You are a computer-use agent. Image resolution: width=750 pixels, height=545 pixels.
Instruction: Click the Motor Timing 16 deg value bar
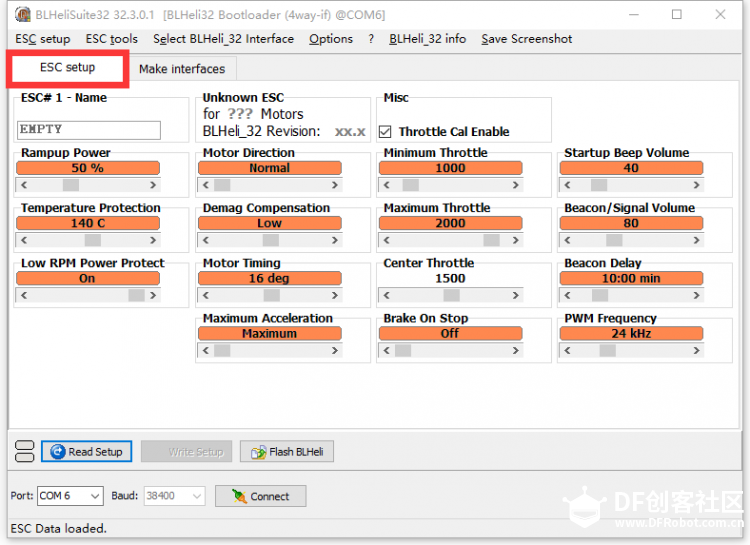[270, 278]
